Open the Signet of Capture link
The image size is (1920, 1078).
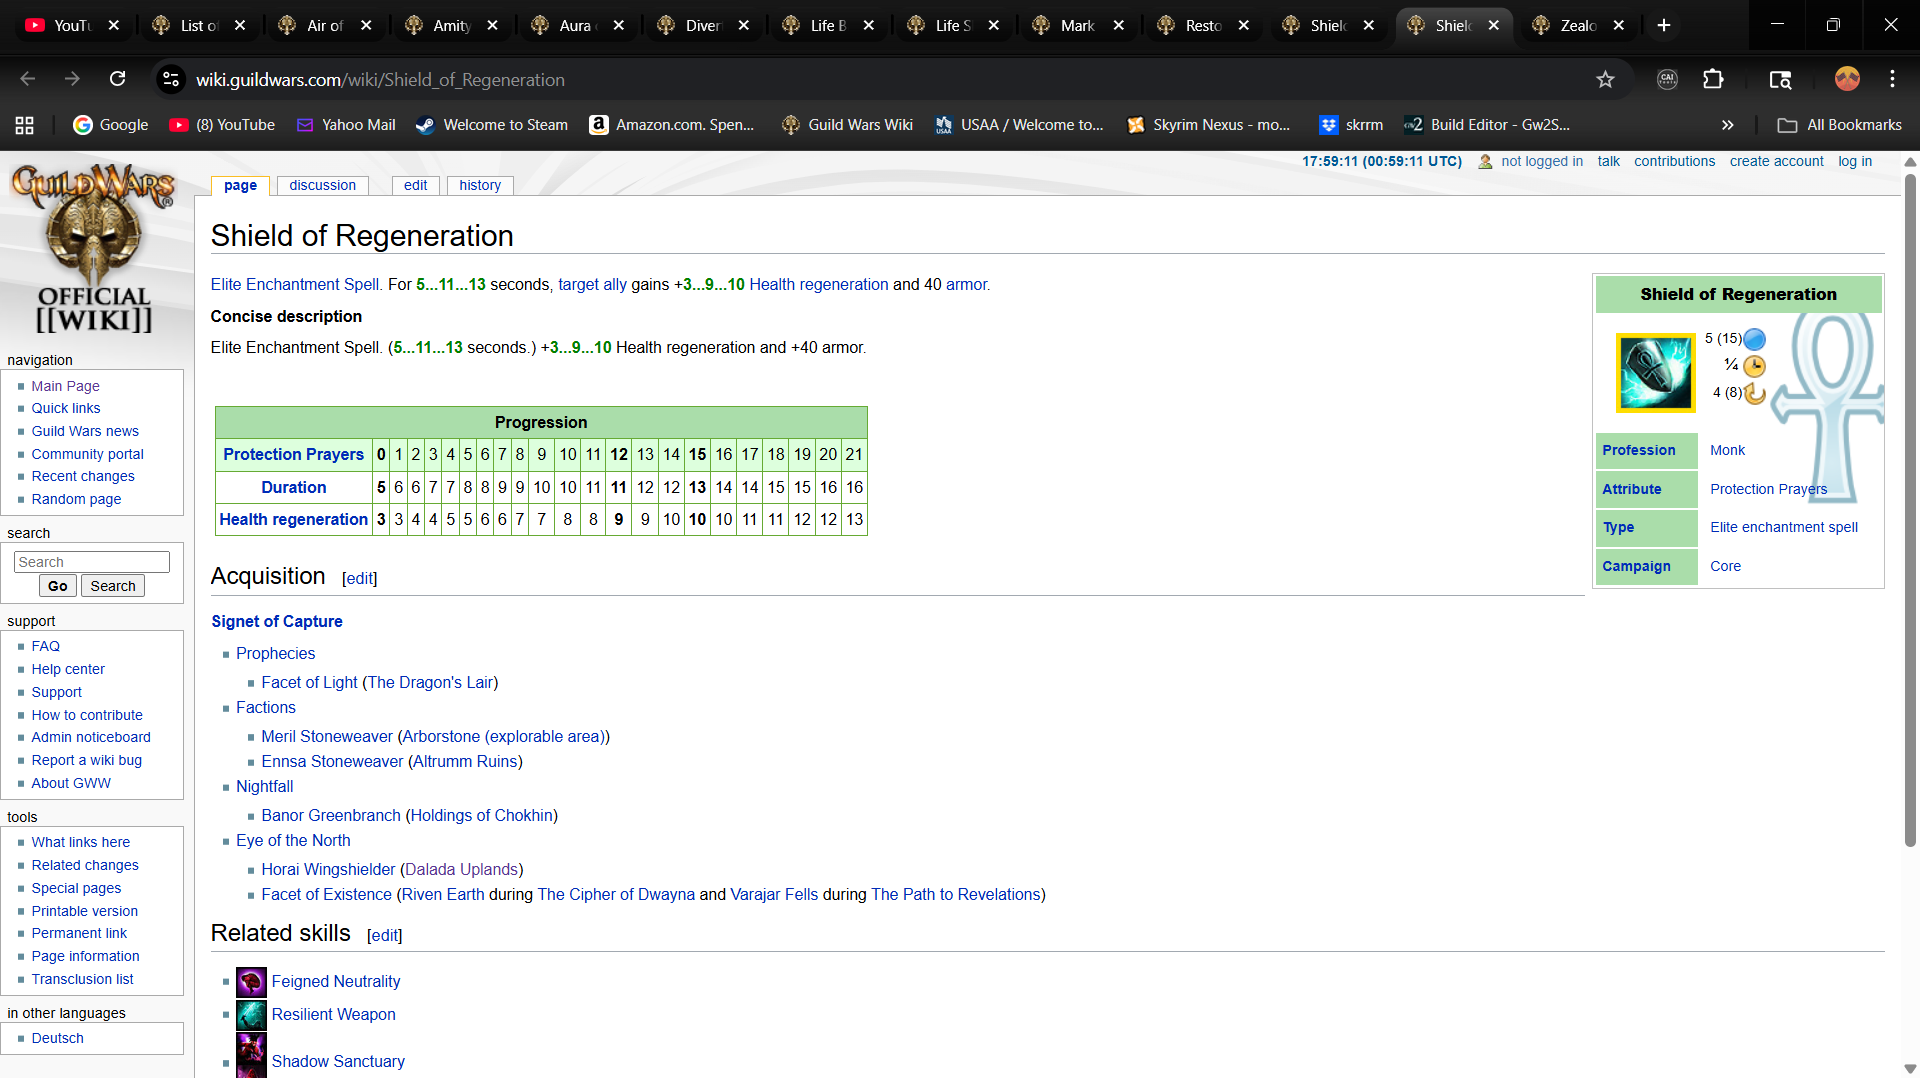pos(277,622)
